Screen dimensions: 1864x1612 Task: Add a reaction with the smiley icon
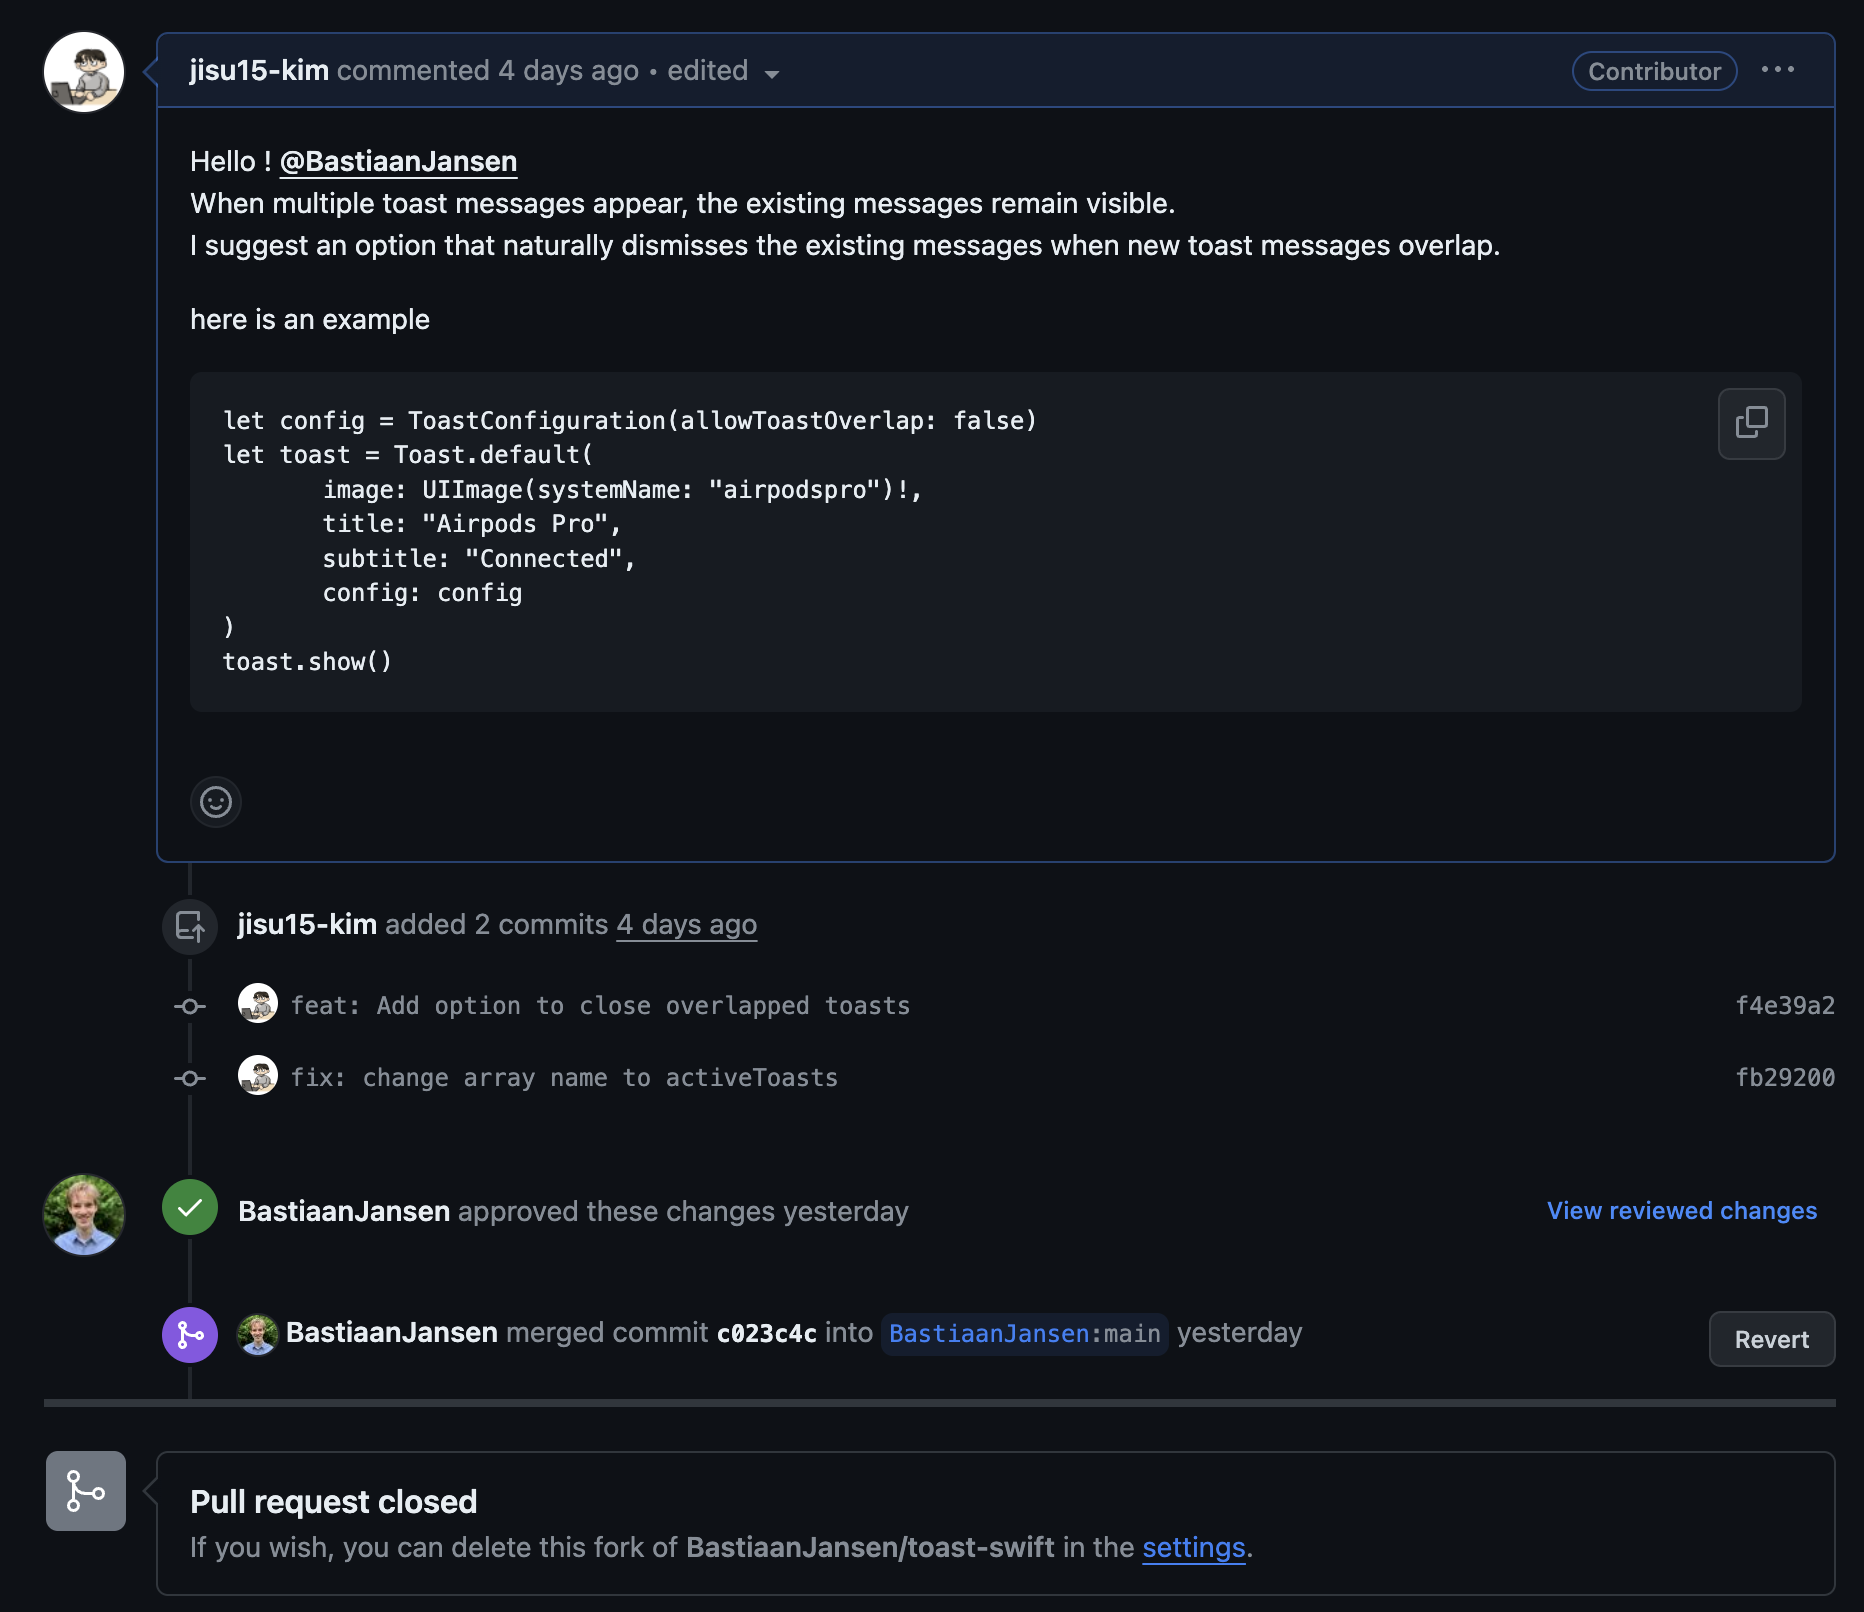pyautogui.click(x=216, y=802)
